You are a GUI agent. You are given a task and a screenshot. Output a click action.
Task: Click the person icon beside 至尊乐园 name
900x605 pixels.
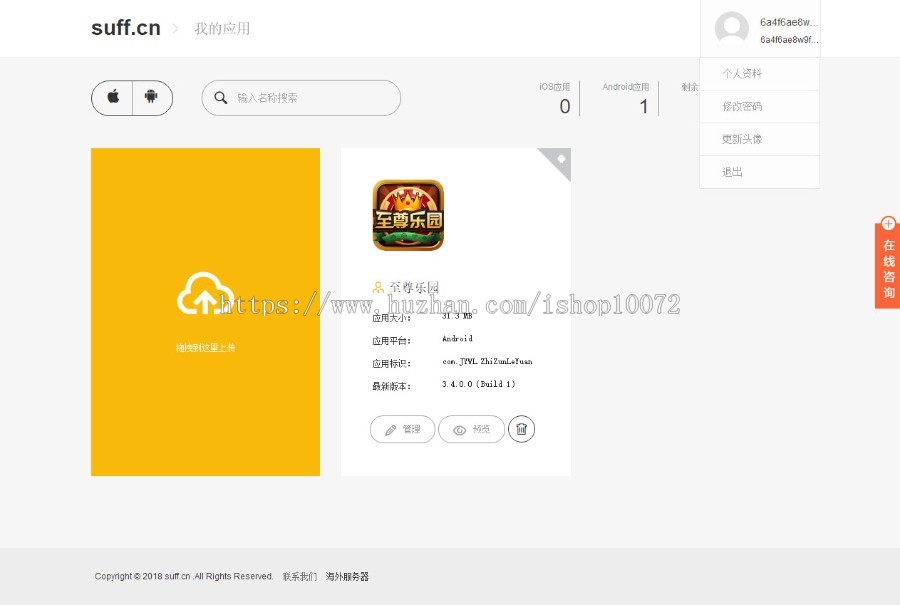coord(377,287)
